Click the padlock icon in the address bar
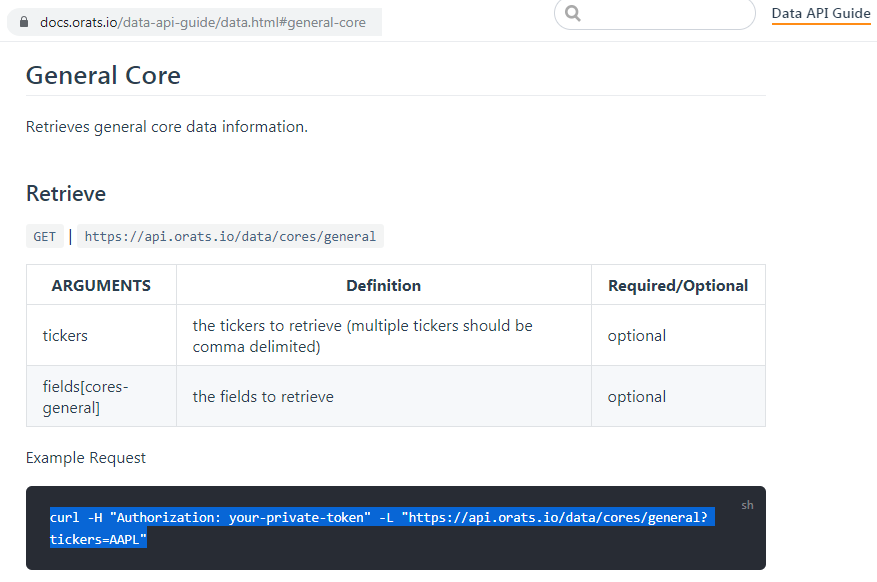877x582 pixels. [22, 20]
